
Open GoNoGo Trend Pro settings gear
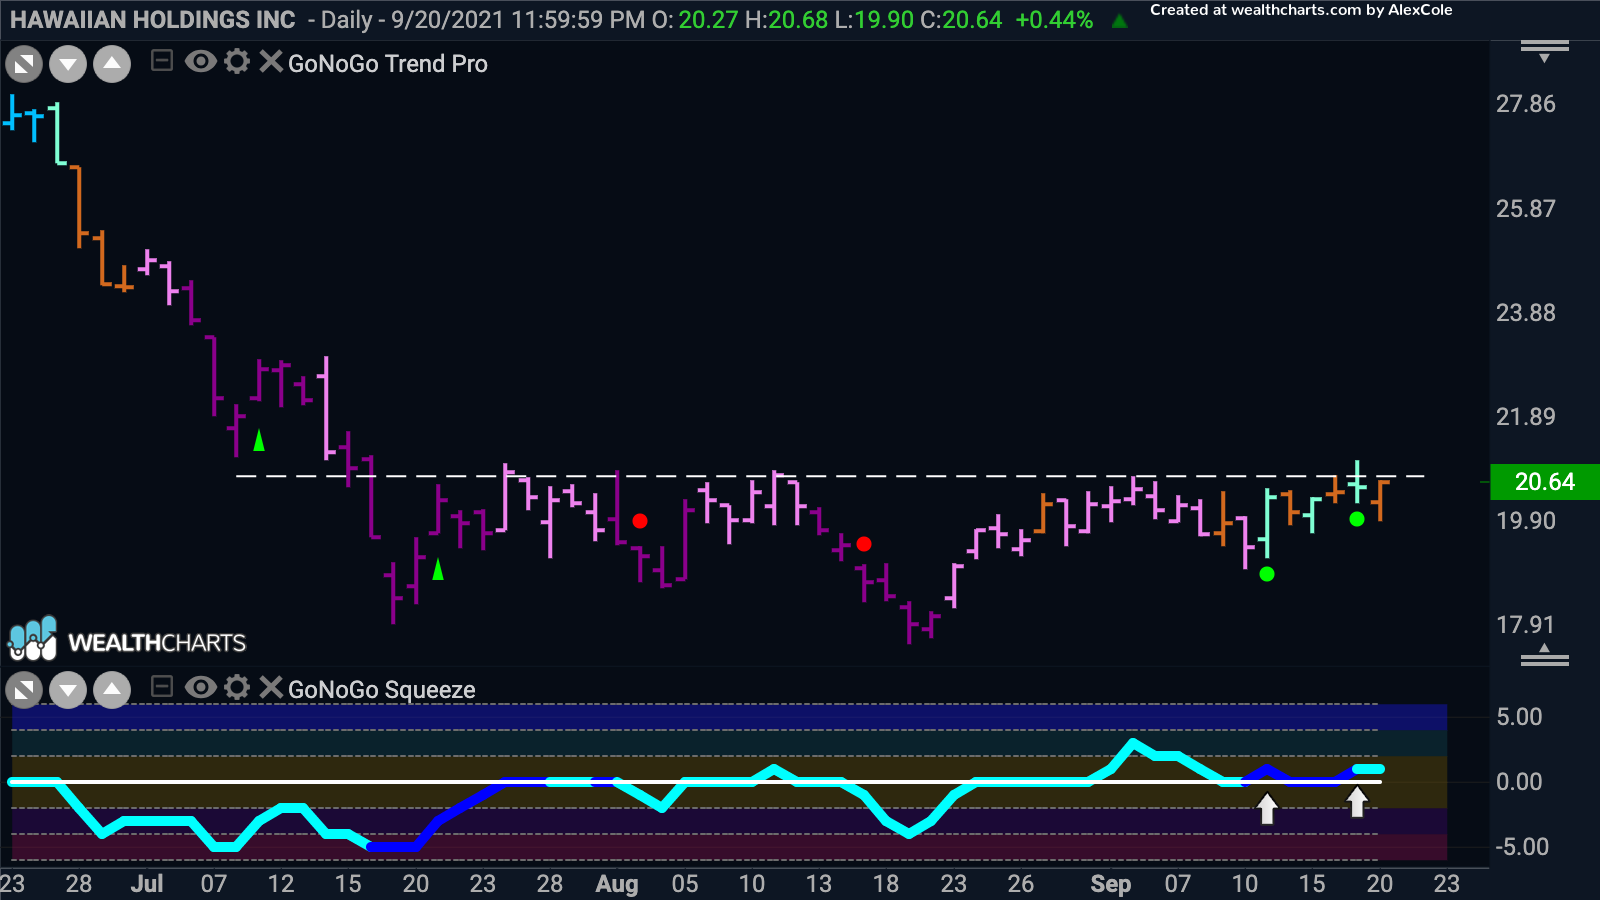pyautogui.click(x=237, y=62)
